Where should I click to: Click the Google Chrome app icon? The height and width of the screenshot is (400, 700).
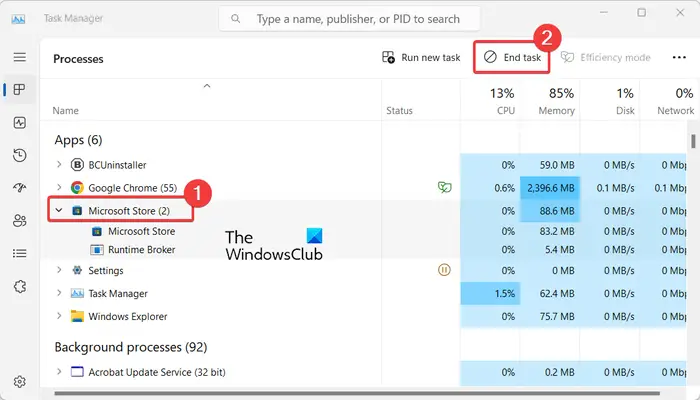tap(77, 188)
